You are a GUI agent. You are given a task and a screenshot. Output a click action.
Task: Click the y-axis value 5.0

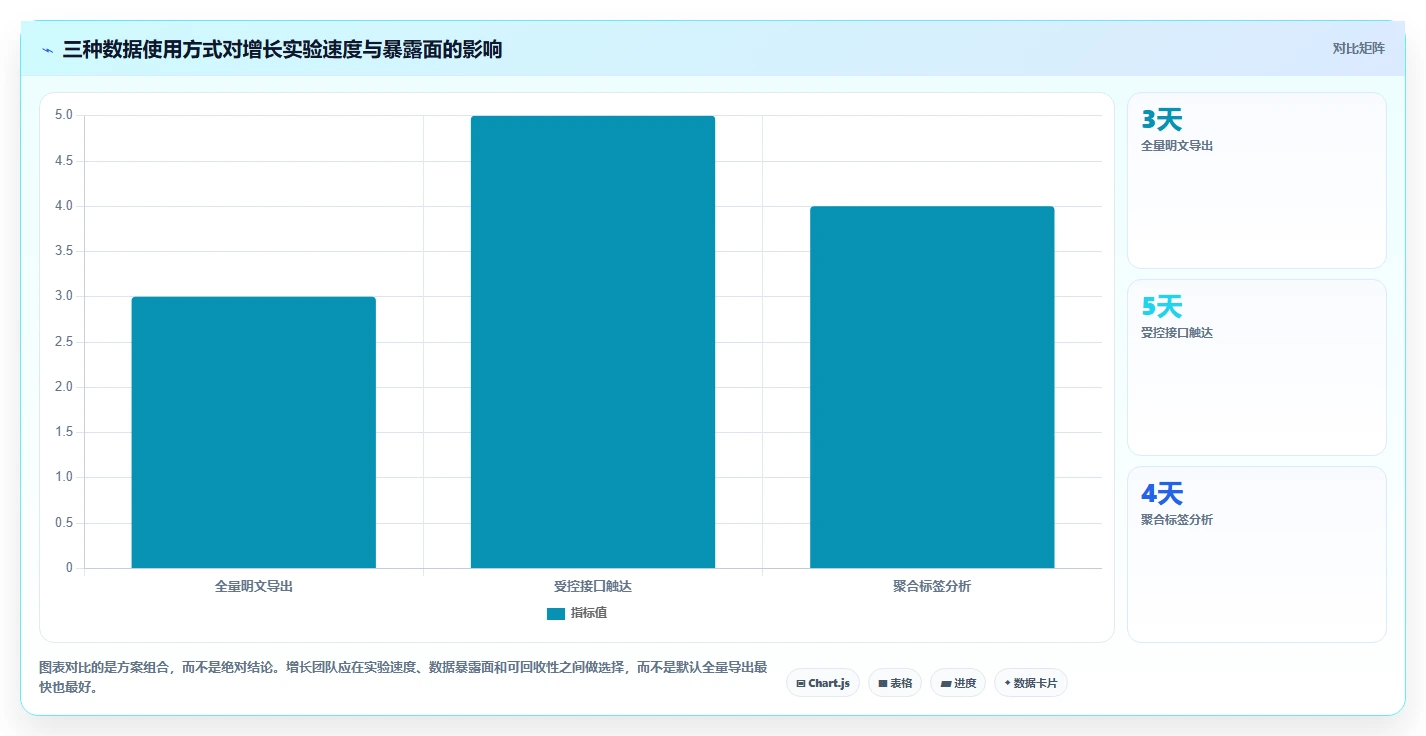click(x=64, y=115)
